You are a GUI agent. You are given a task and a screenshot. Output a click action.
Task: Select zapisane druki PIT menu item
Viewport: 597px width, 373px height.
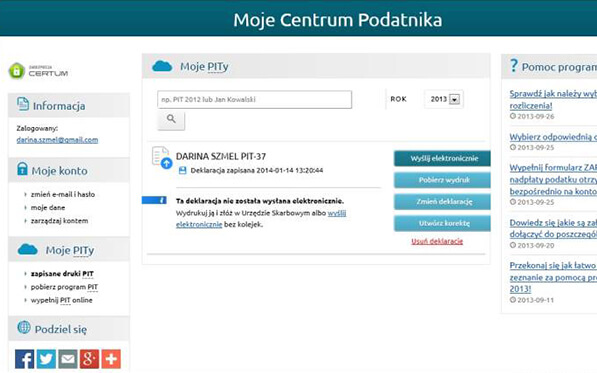62,274
